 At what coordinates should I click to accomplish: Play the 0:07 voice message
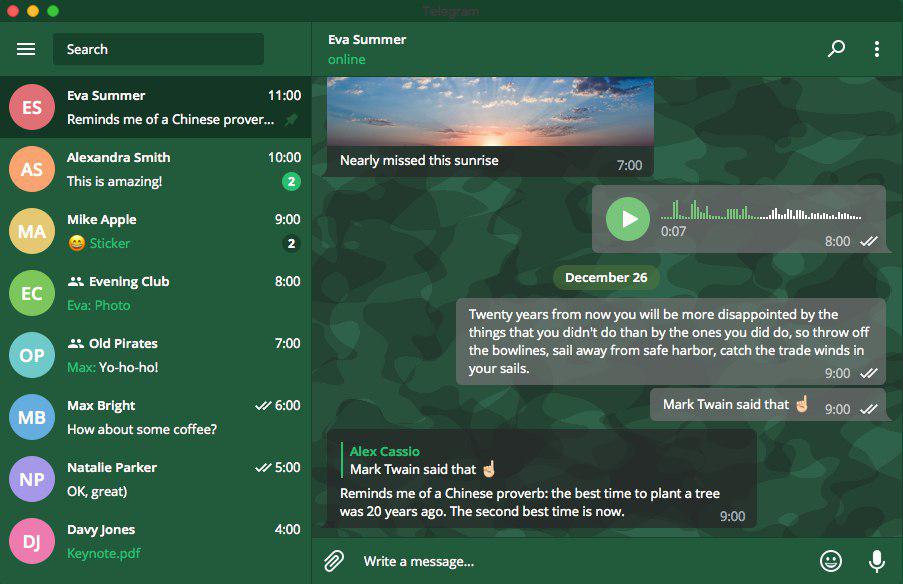pos(628,219)
